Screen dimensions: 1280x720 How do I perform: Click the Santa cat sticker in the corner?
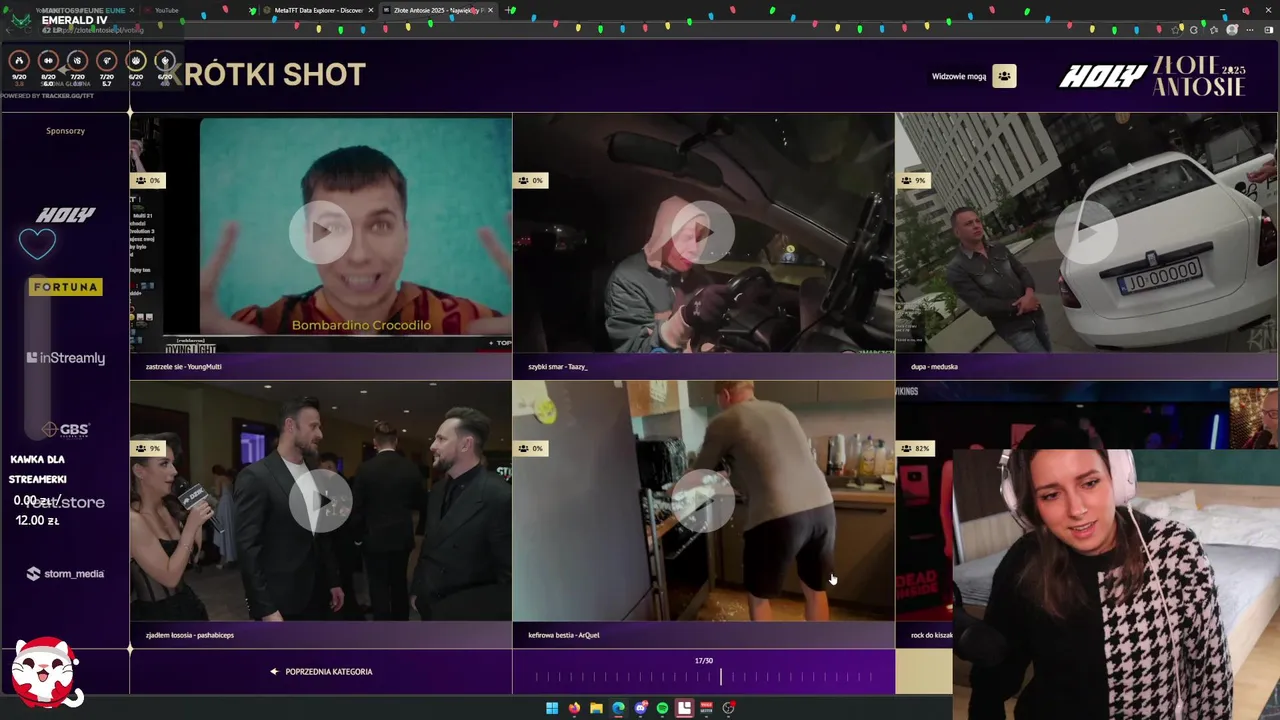(46, 672)
